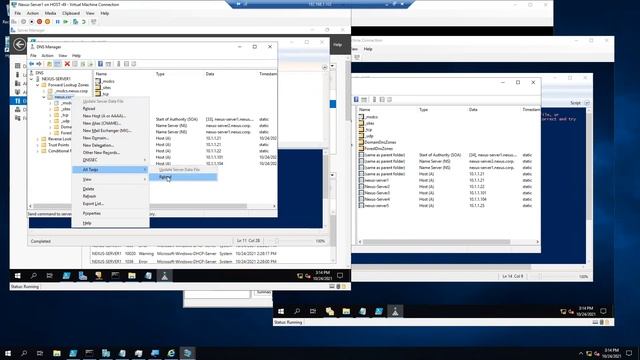Choose Export List from context menu
The image size is (640, 360).
(x=93, y=204)
